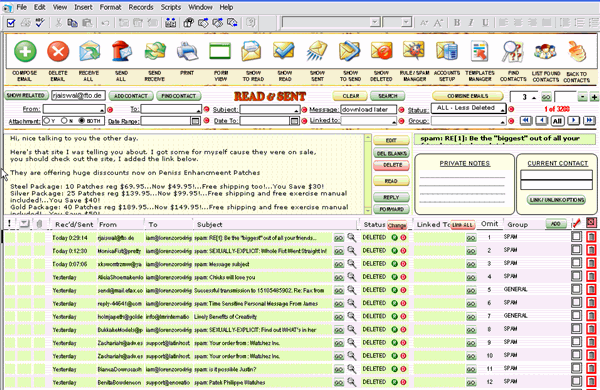The width and height of the screenshot is (600, 390).
Task: Open the From filter dropdown
Action: click(102, 111)
